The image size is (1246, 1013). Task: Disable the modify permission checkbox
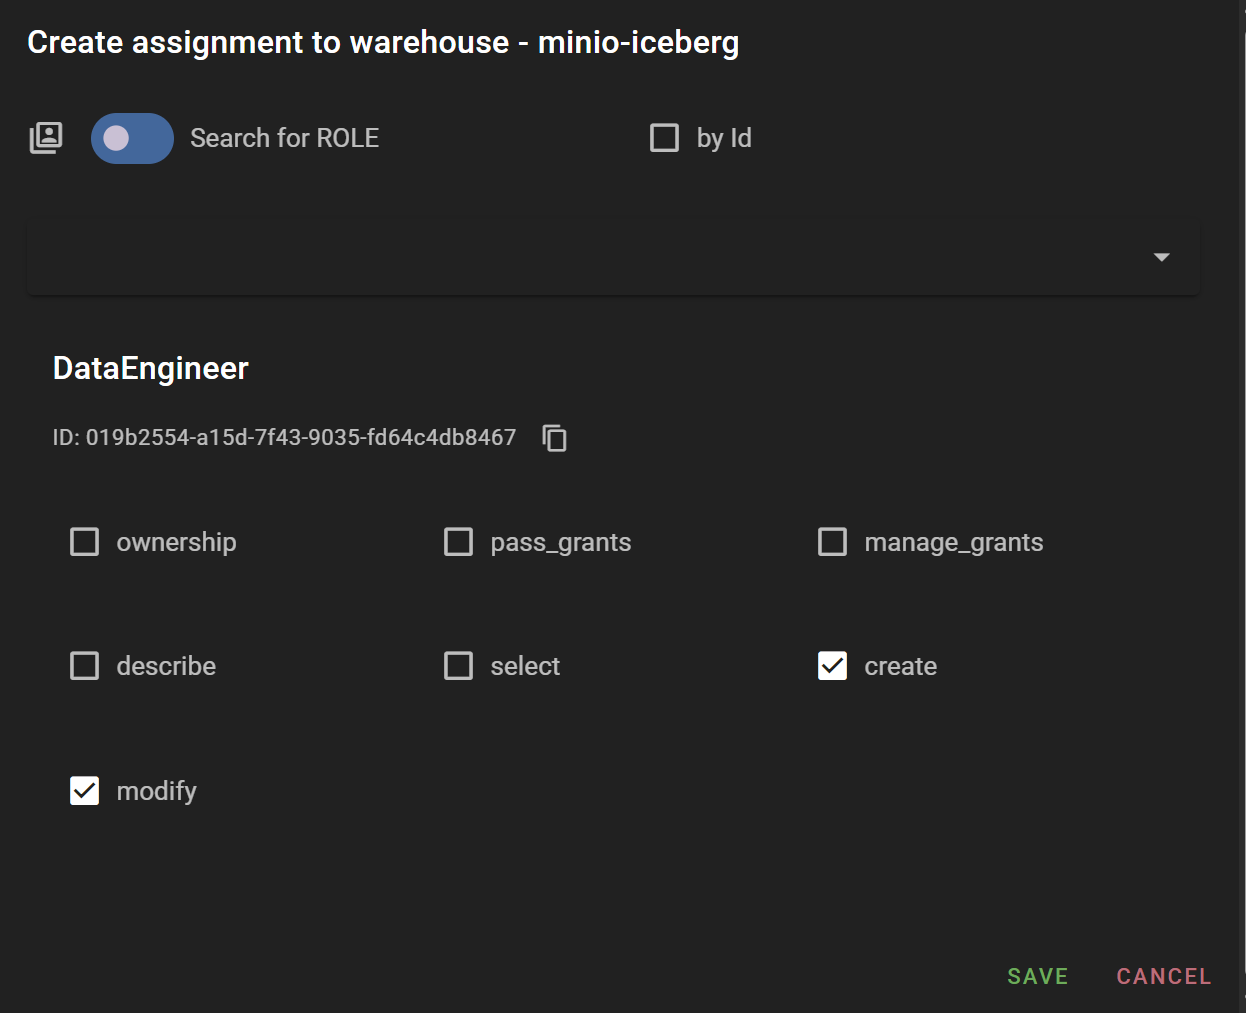pyautogui.click(x=85, y=791)
